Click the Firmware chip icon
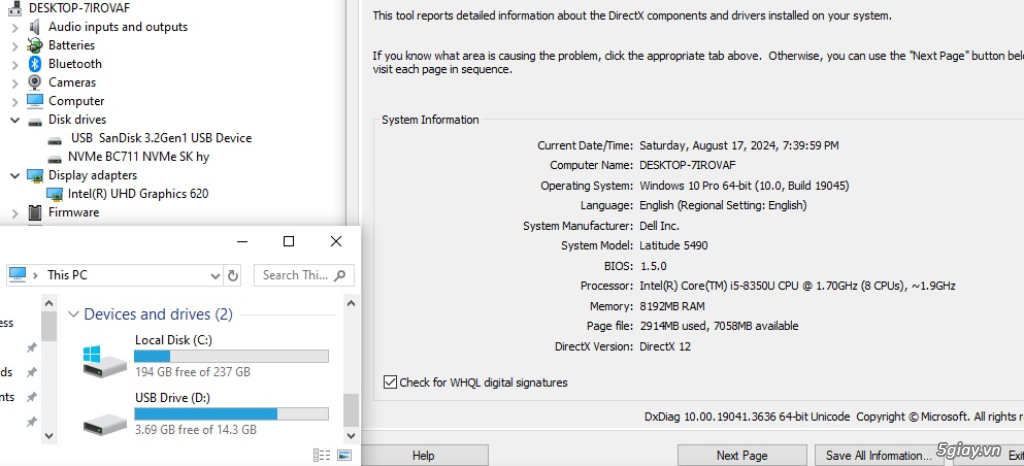Screen dimensions: 1024x466 (x=35, y=213)
